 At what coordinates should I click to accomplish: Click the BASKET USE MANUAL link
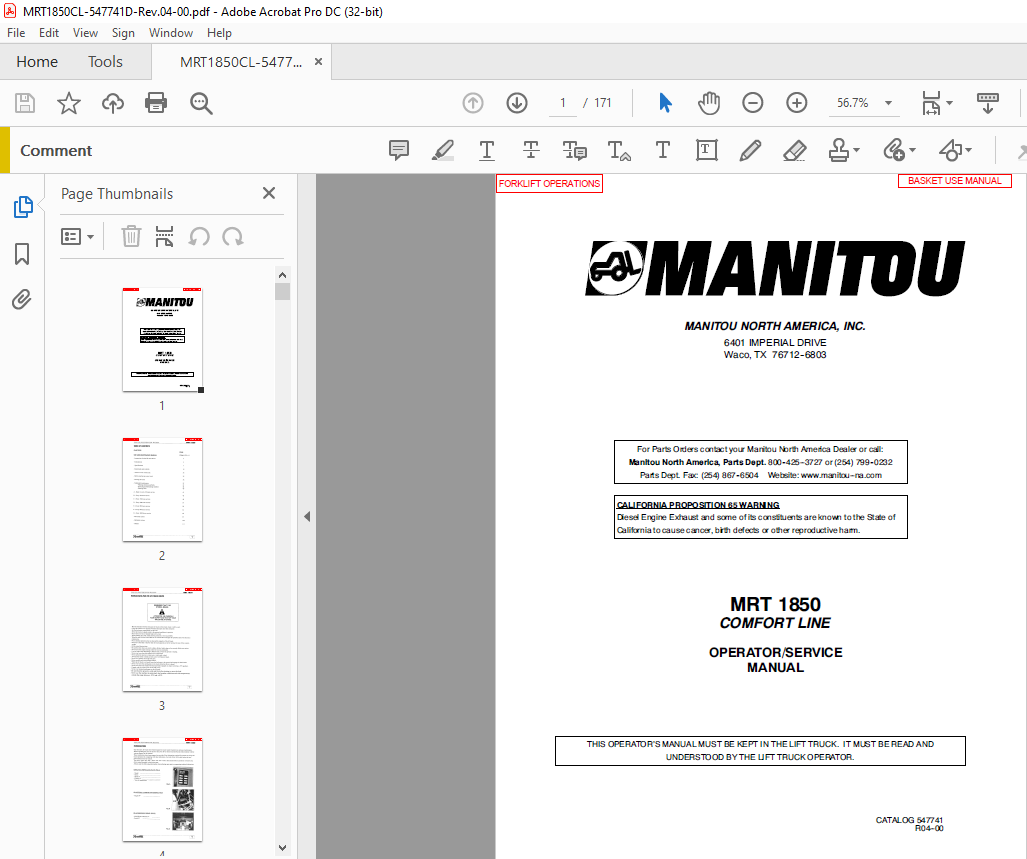point(955,181)
